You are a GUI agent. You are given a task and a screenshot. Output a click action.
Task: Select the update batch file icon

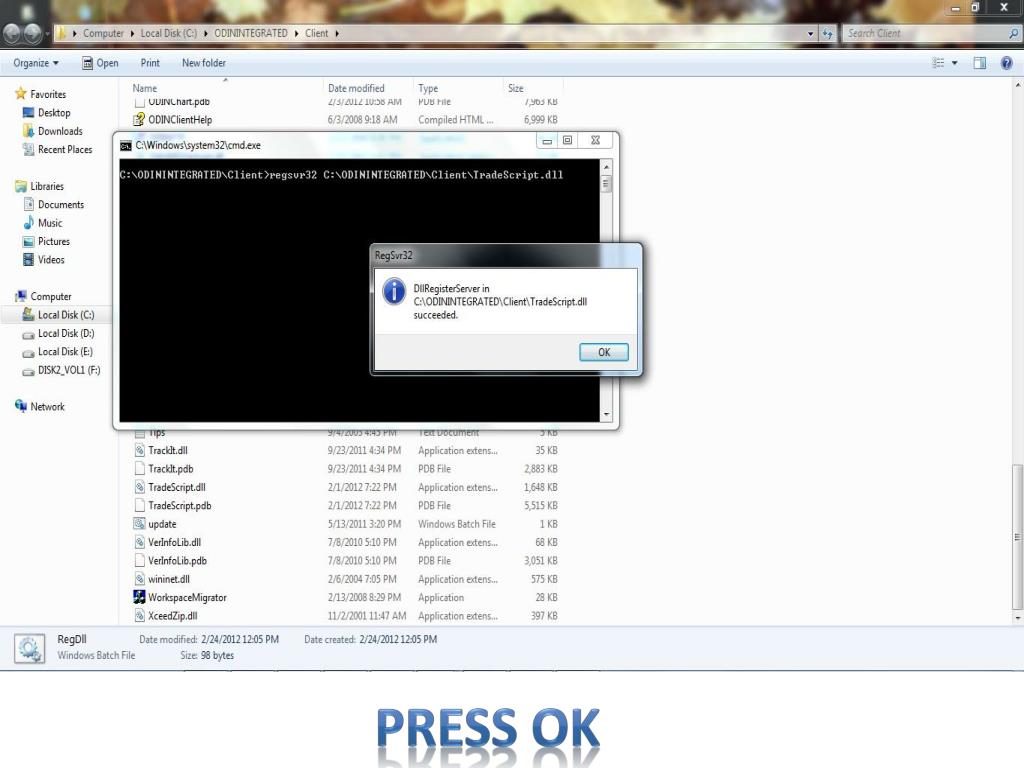coord(140,524)
